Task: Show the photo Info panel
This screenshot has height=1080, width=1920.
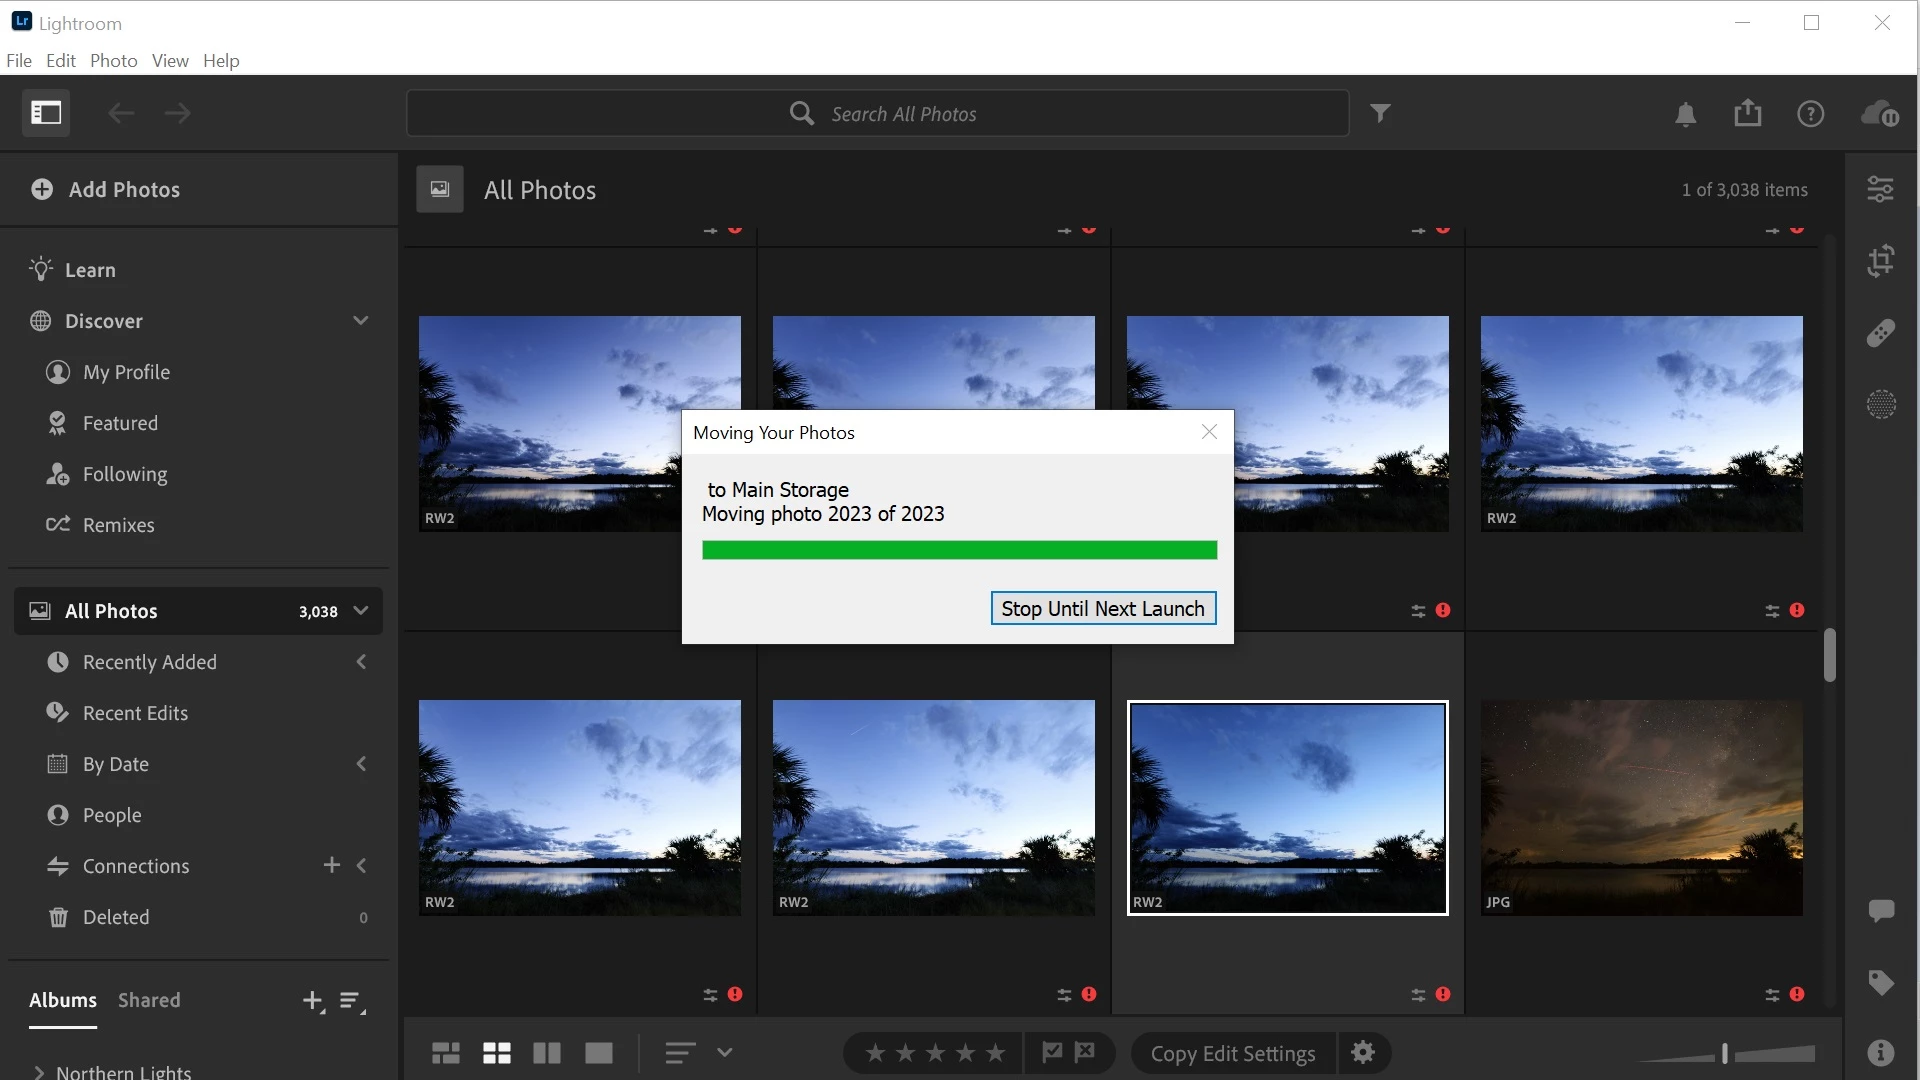Action: (1880, 1052)
